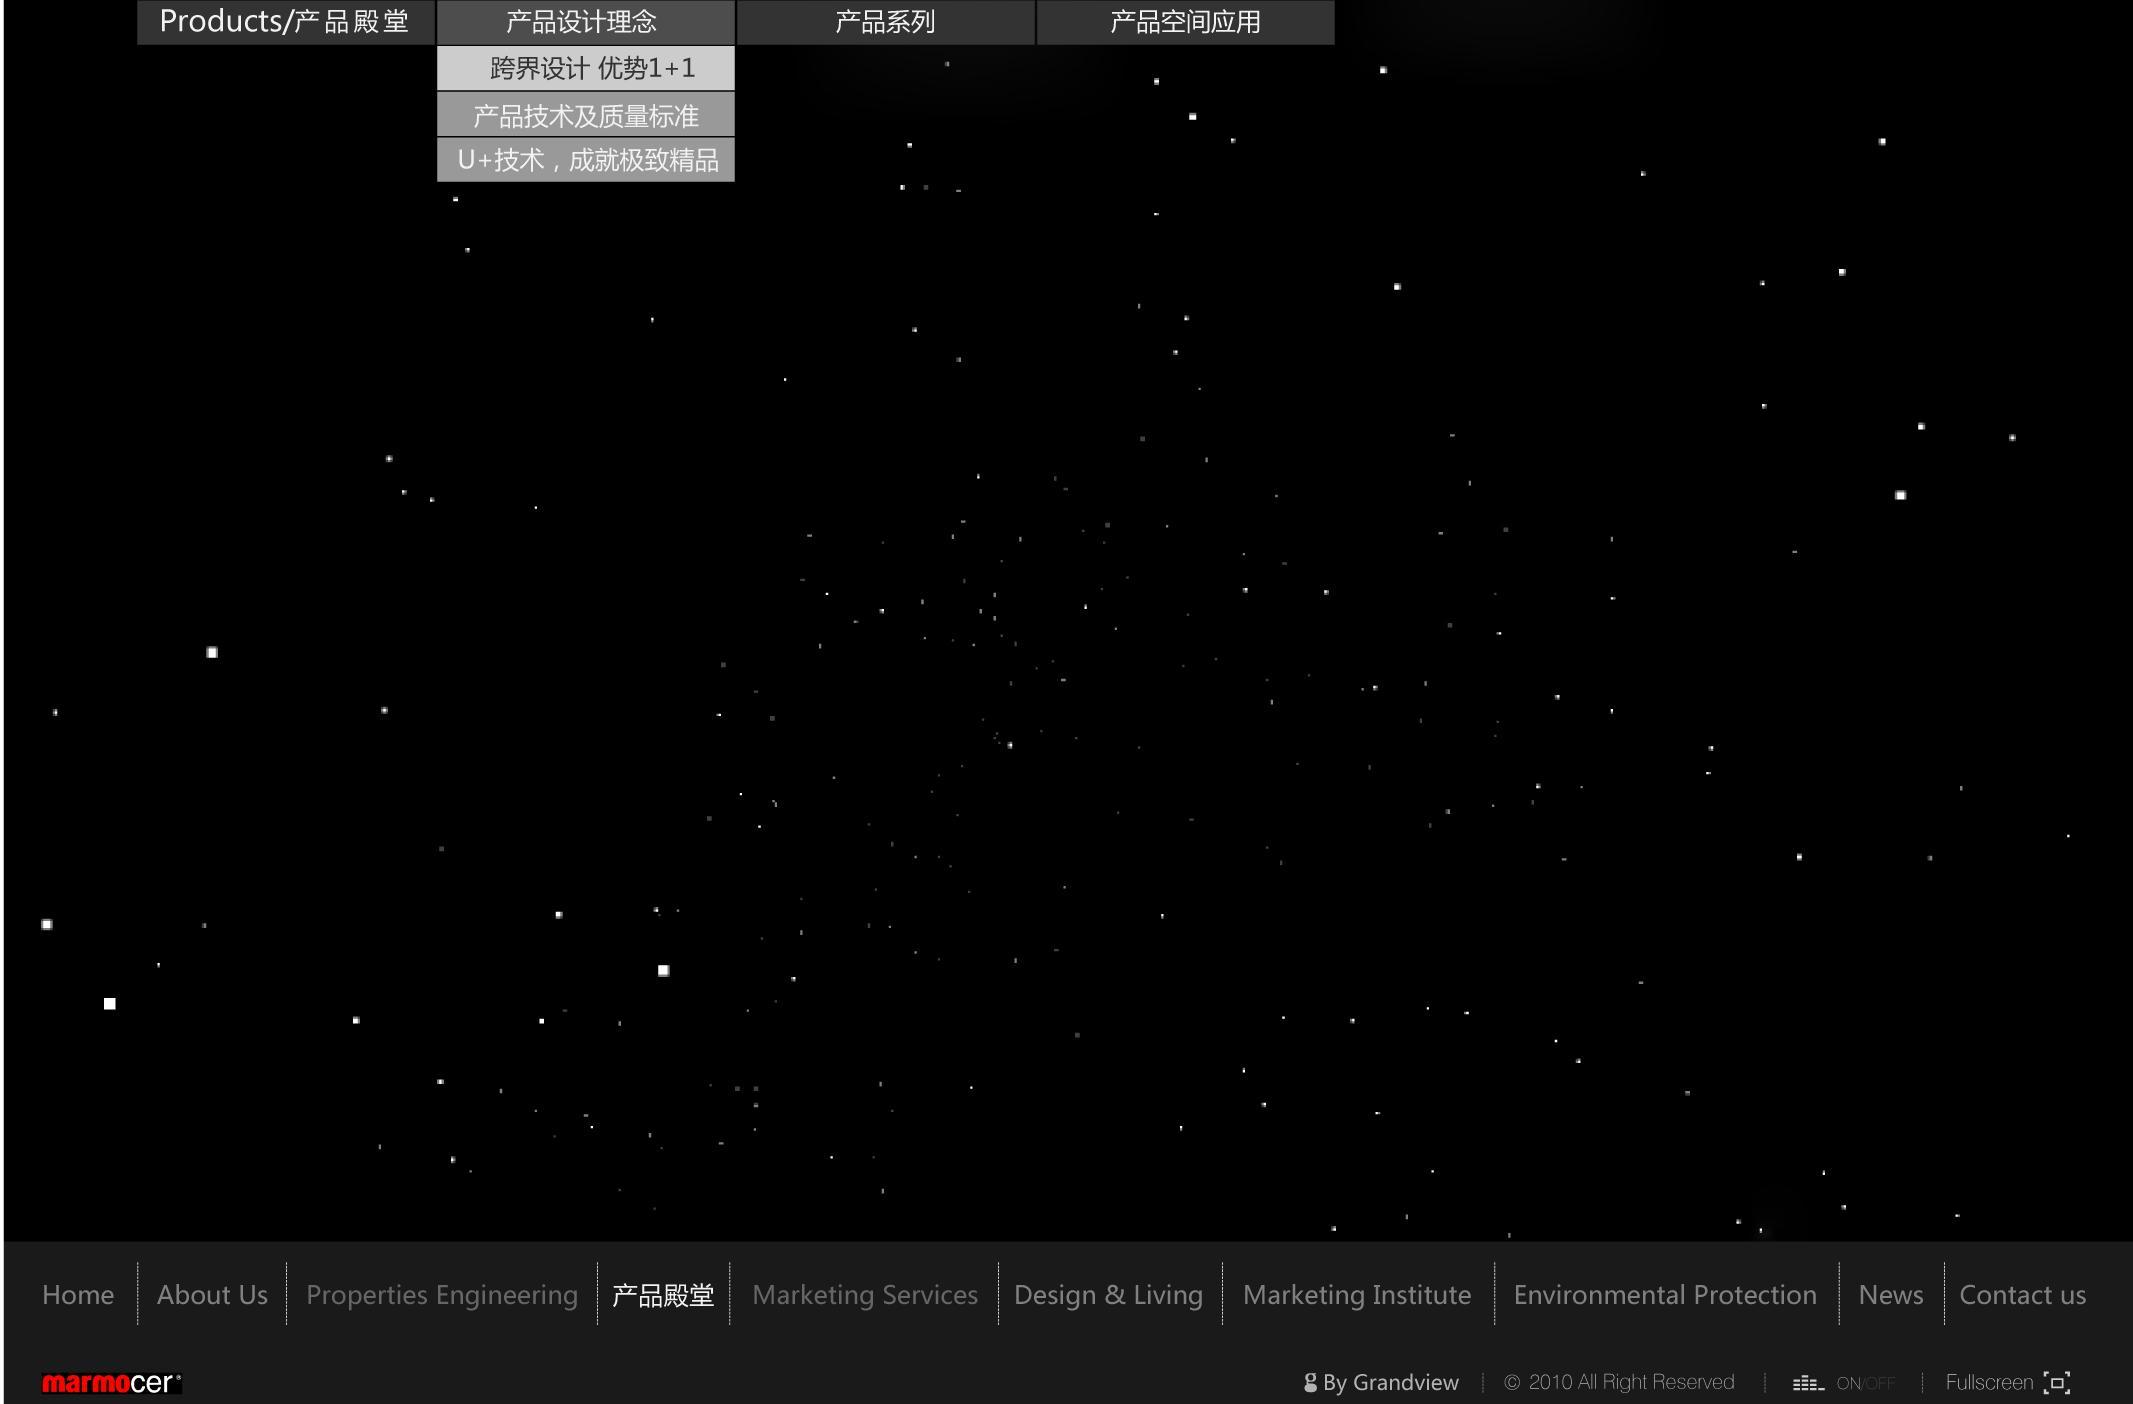The image size is (2133, 1404).
Task: Click the Contact us link
Action: tap(2022, 1294)
